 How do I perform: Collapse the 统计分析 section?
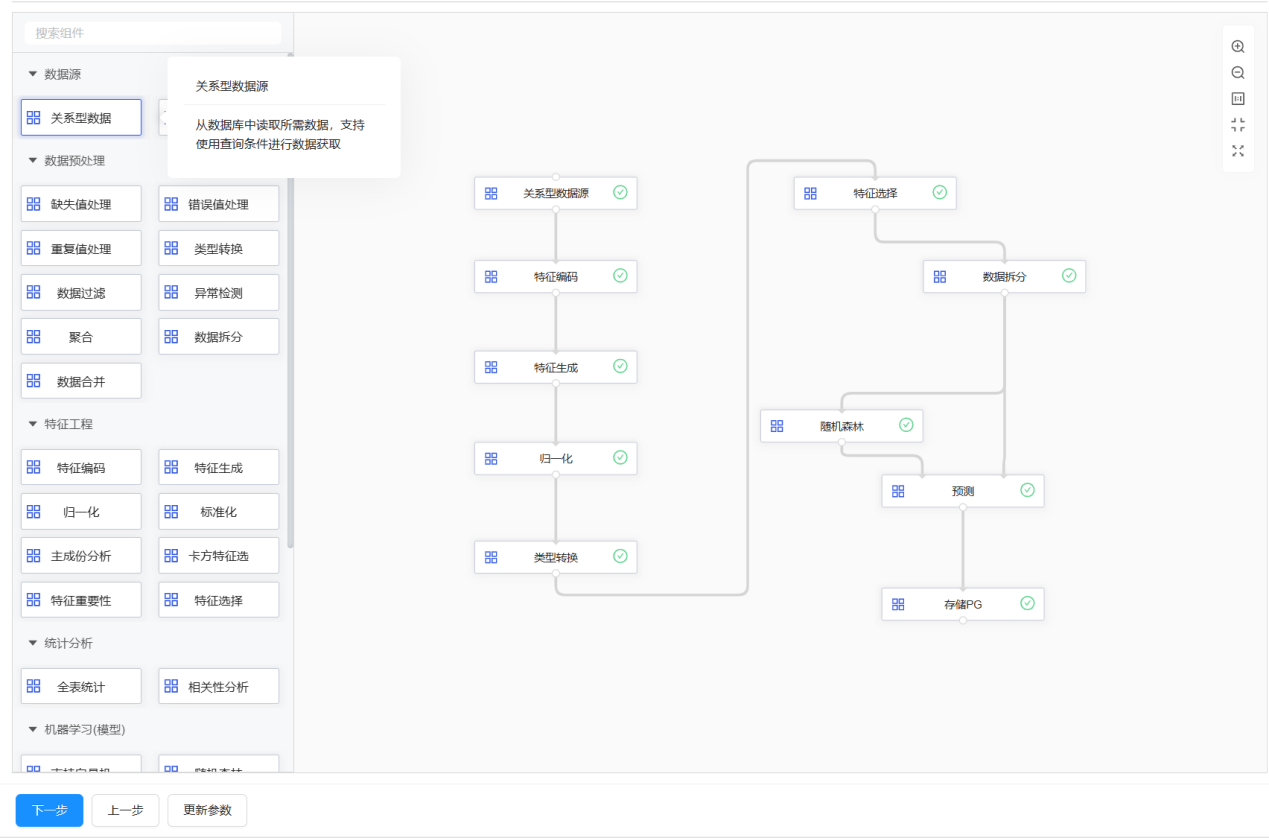pyautogui.click(x=33, y=643)
